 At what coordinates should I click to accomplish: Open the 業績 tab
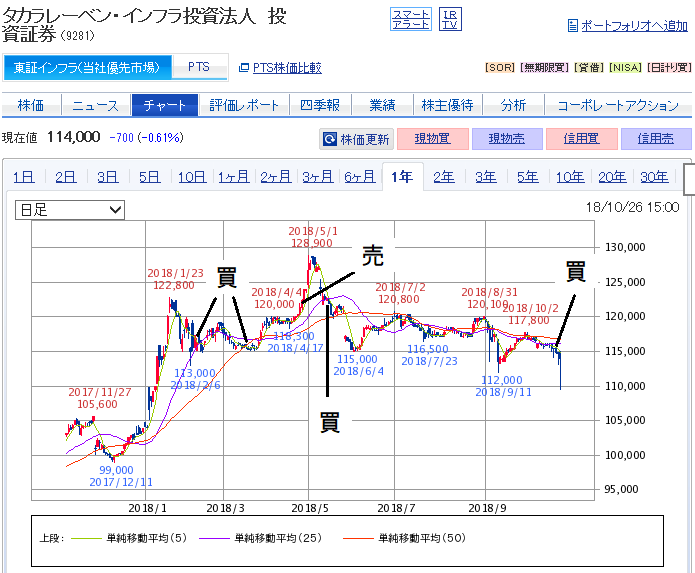tap(382, 105)
